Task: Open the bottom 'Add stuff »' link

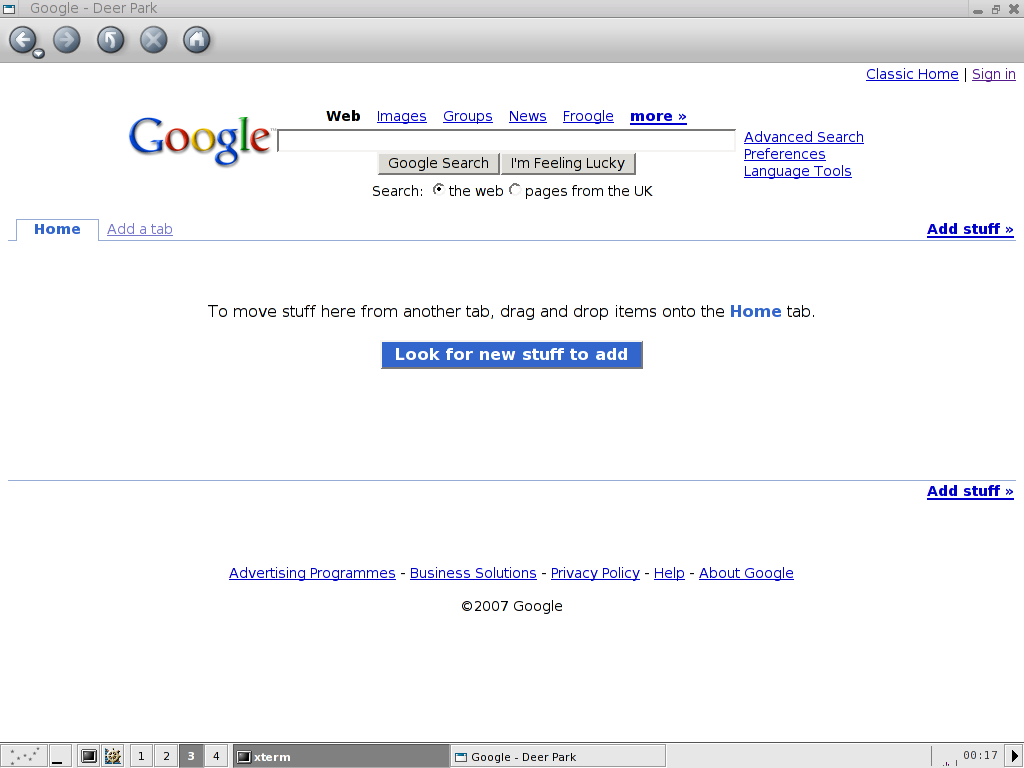Action: pos(970,491)
